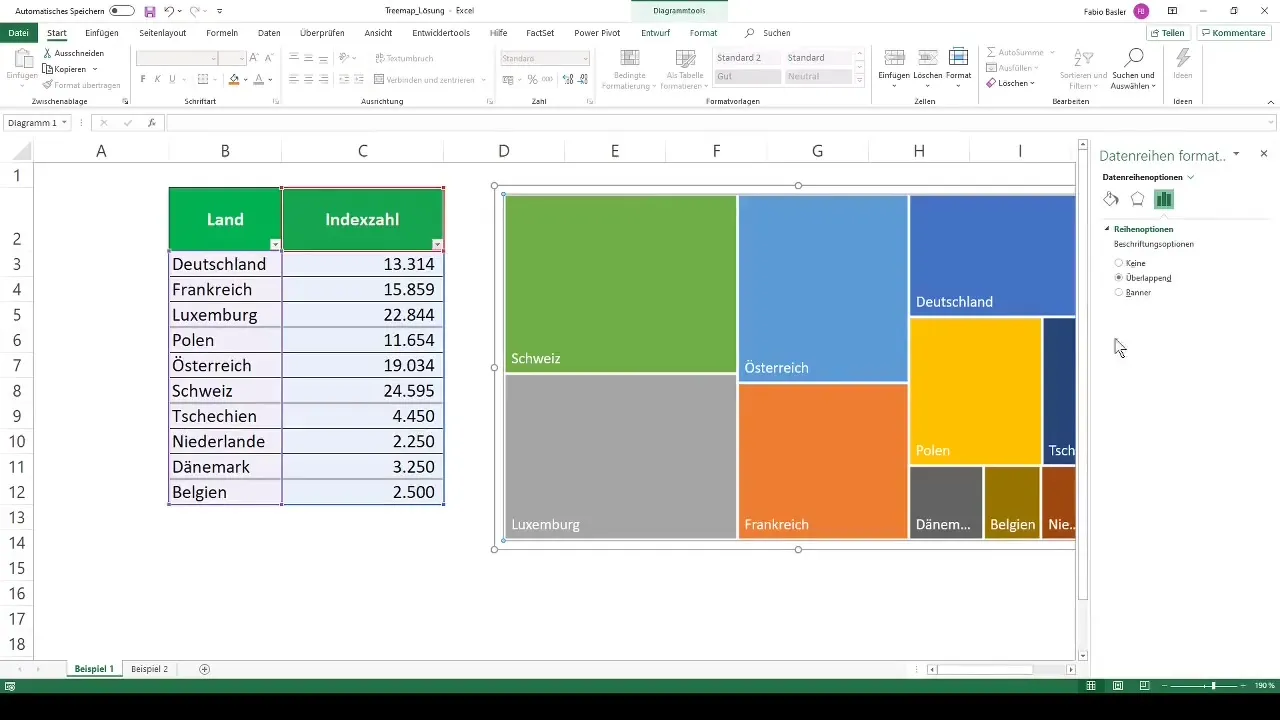Expand the cell styles gallery
The image size is (1280, 720).
[860, 78]
